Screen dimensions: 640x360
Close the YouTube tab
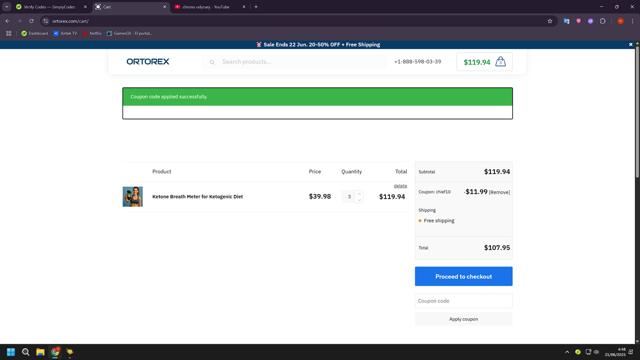[x=244, y=7]
